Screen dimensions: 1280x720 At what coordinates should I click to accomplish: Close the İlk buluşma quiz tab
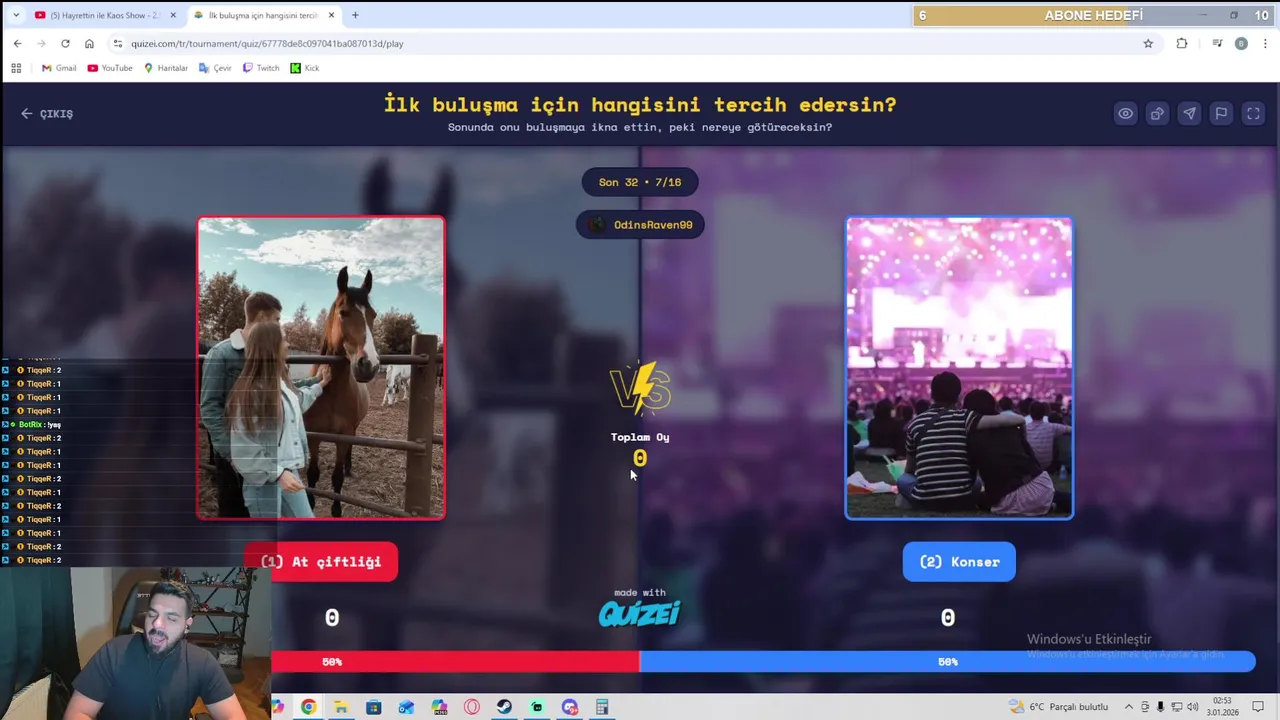click(331, 15)
